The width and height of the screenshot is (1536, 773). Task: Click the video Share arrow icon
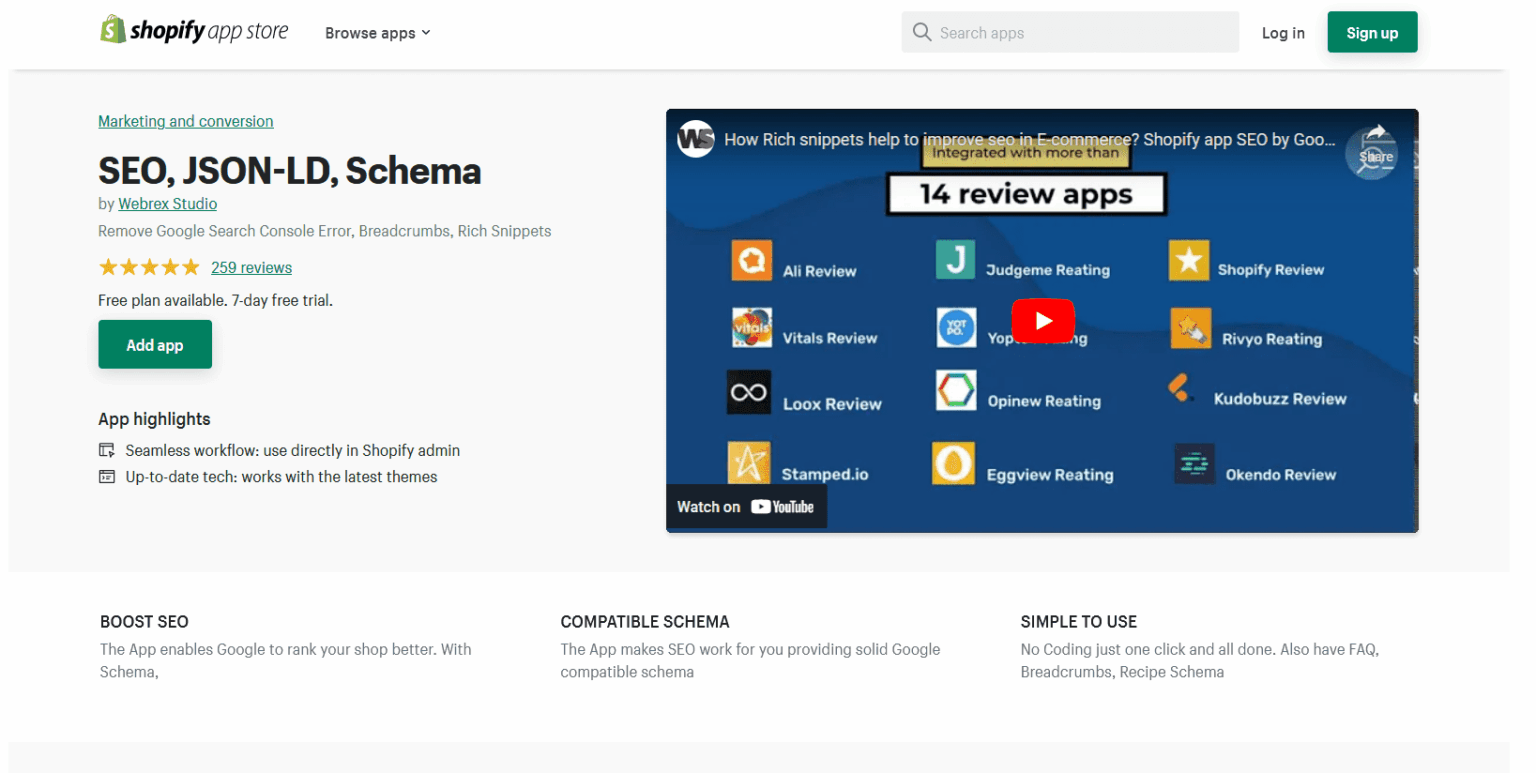[x=1376, y=138]
